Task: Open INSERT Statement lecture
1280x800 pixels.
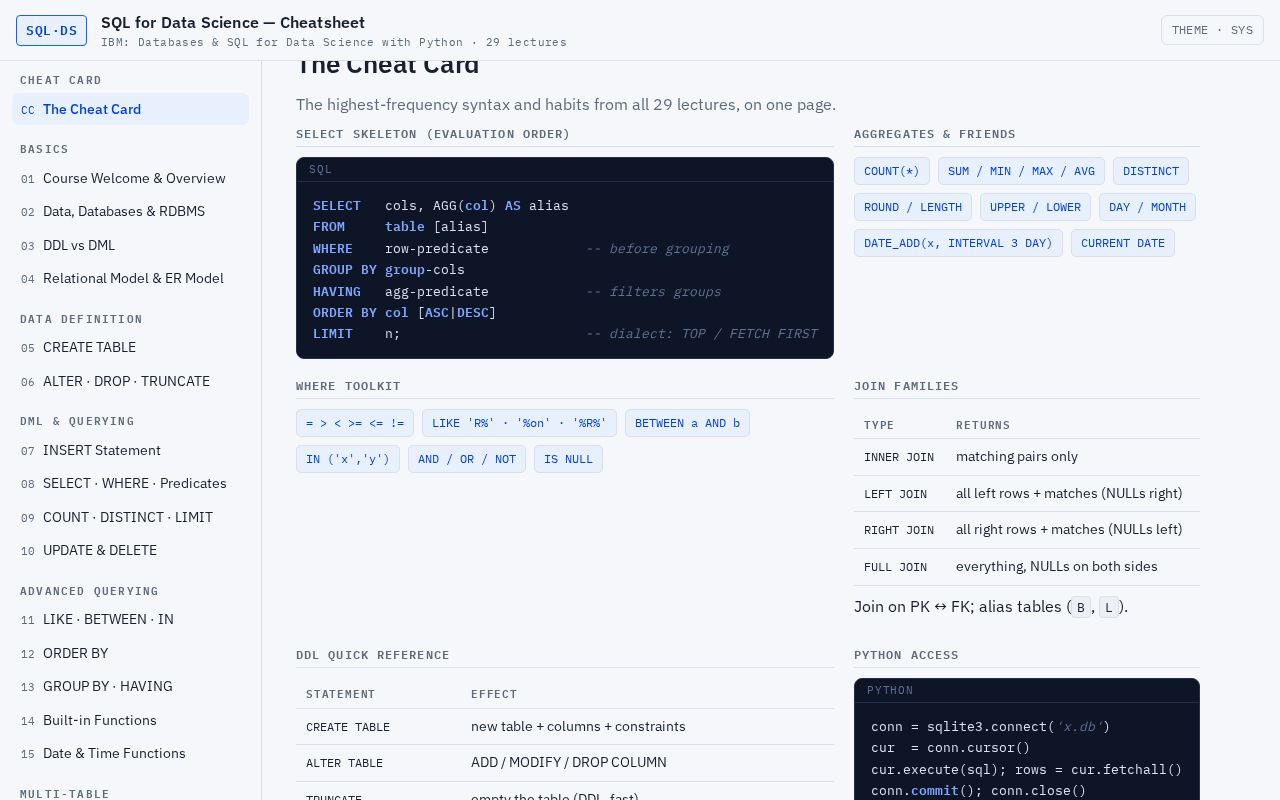Action: (130, 450)
